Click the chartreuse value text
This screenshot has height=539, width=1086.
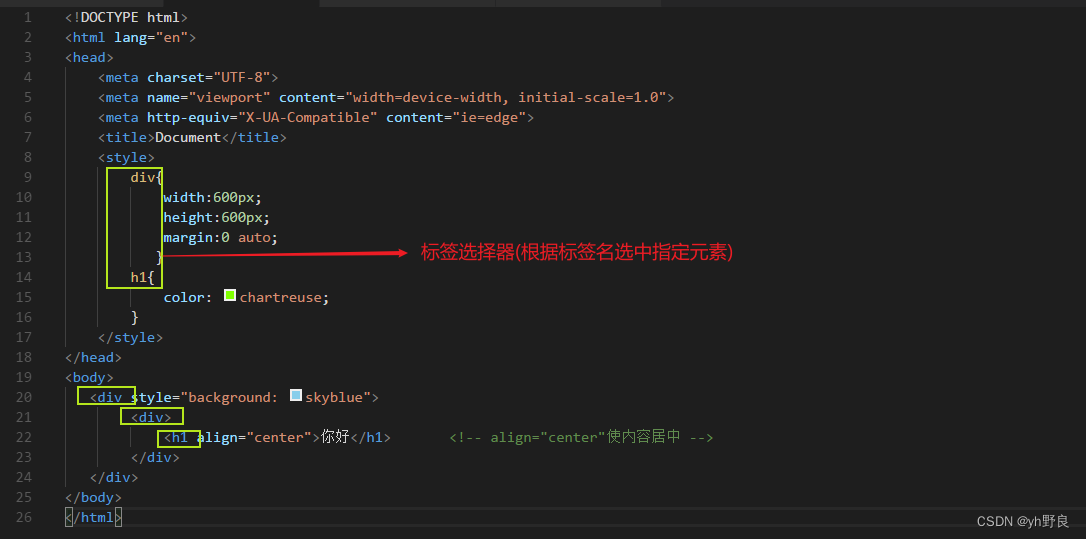pyautogui.click(x=281, y=297)
